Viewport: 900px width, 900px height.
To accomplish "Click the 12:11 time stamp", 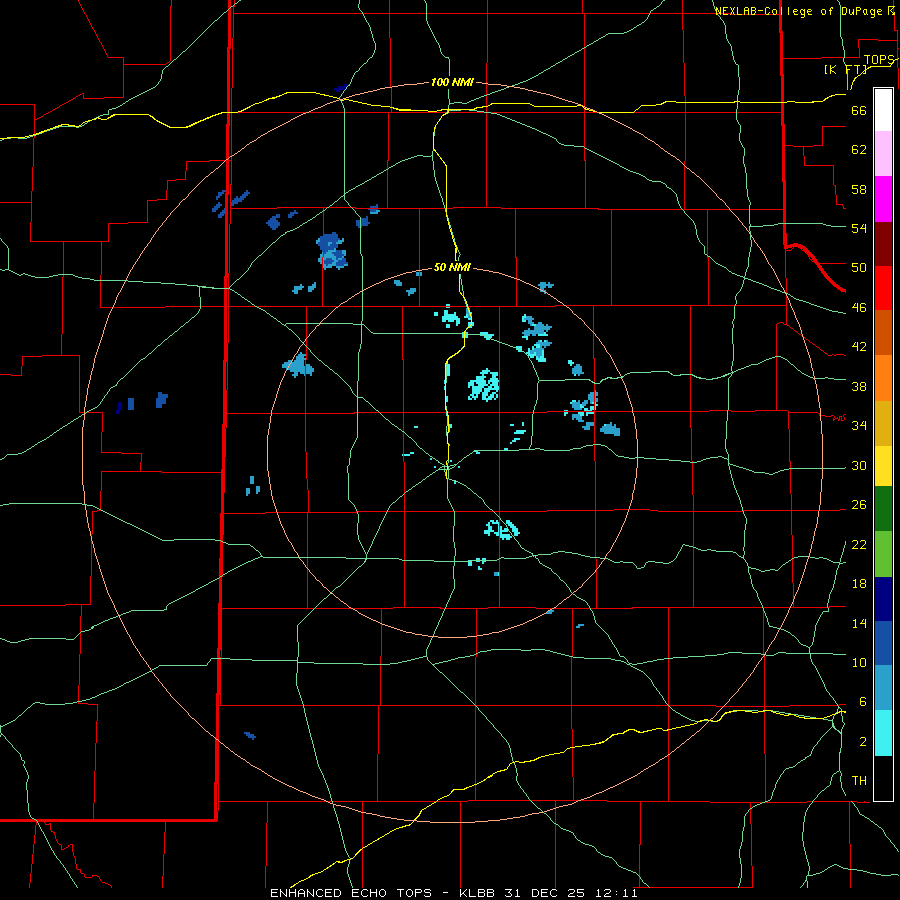I will click(616, 893).
